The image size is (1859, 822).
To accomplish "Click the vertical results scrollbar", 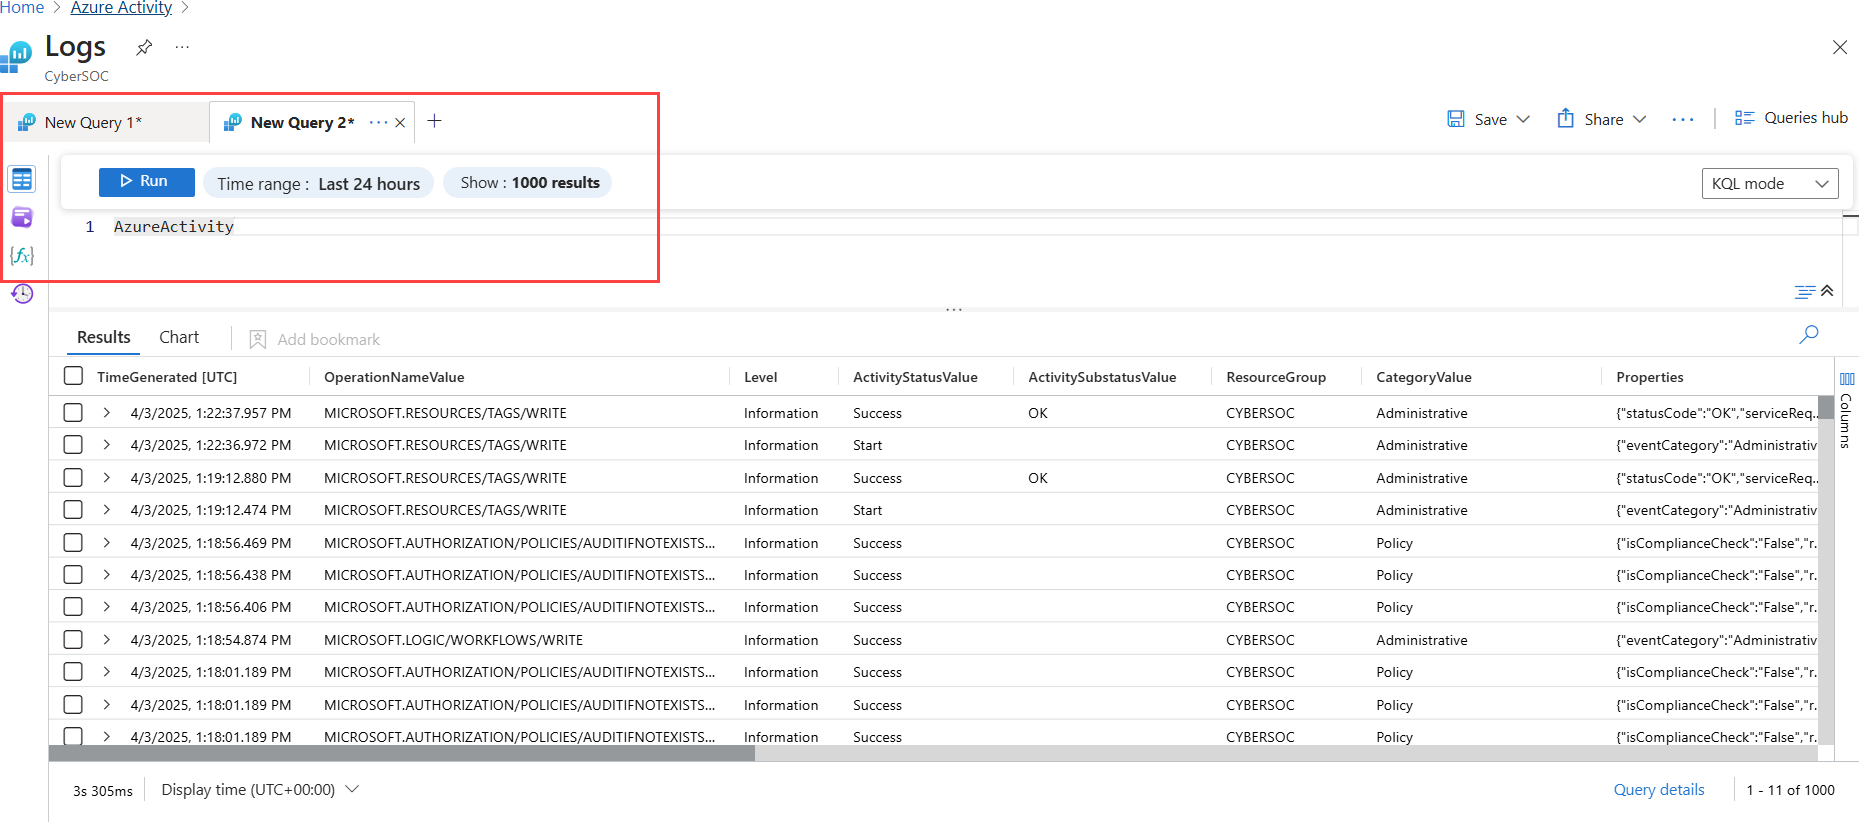I will [1826, 407].
